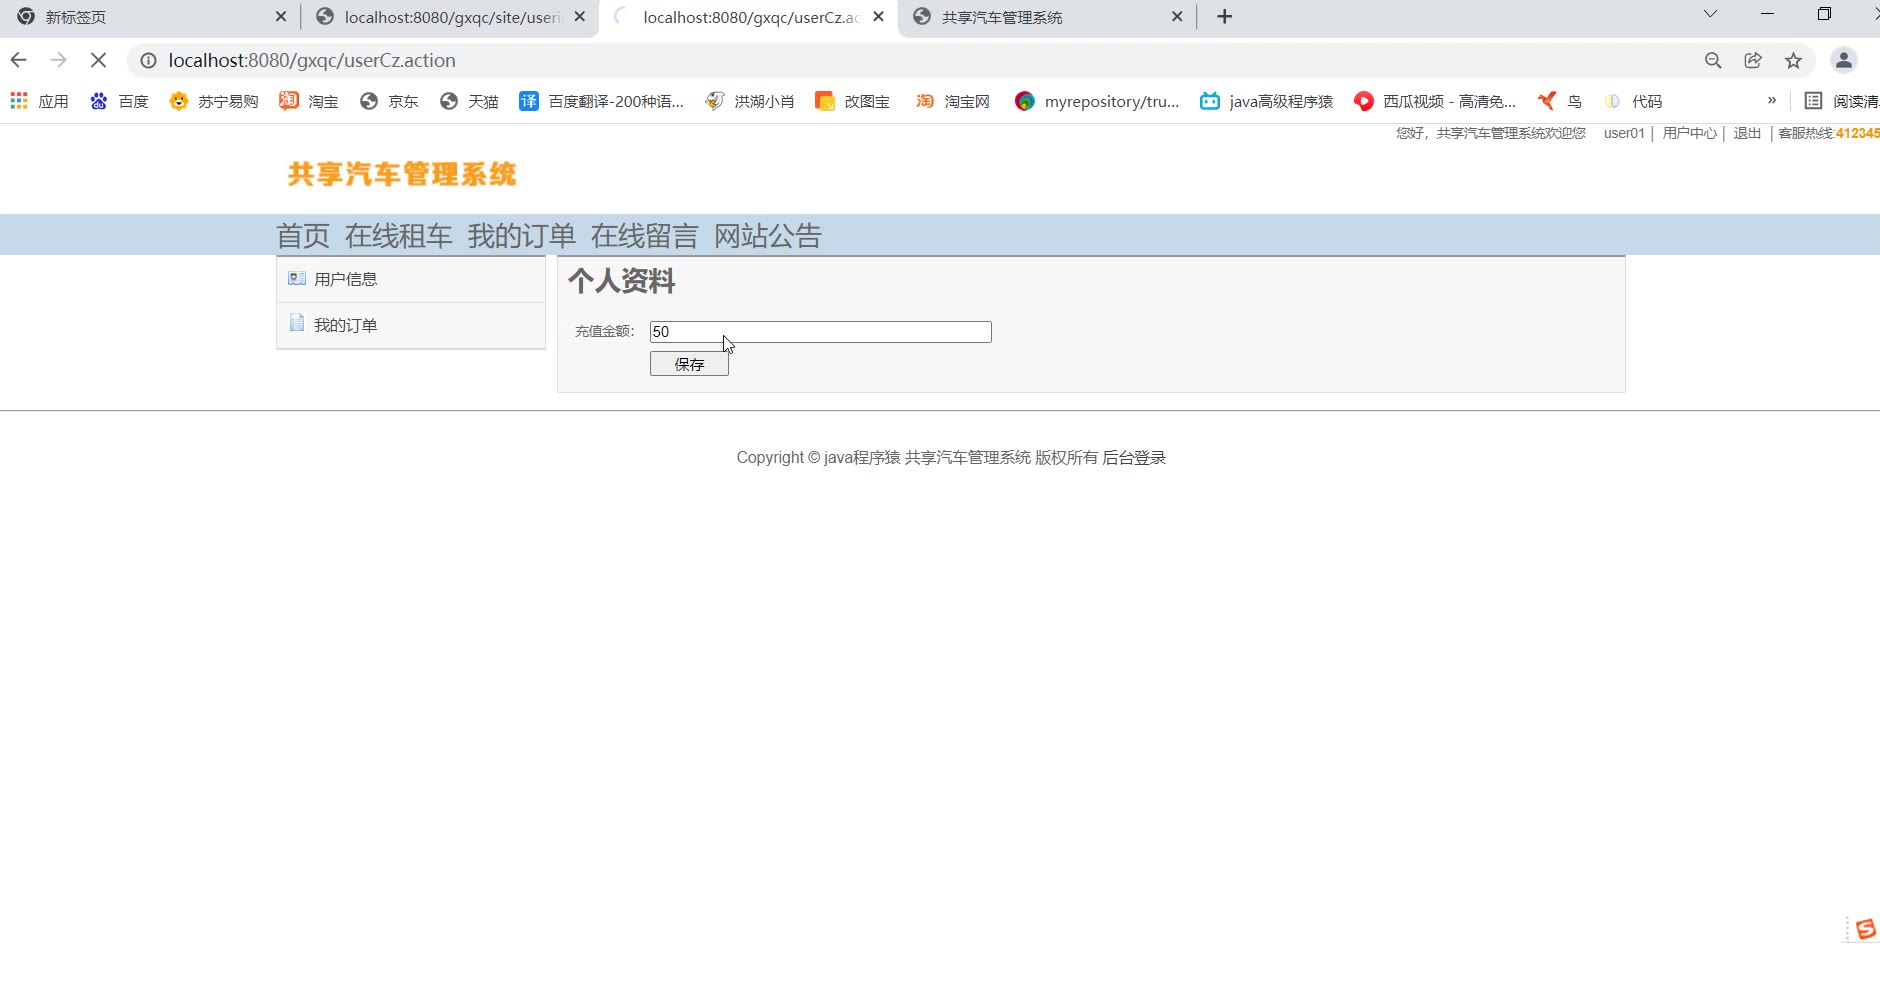The image size is (1880, 1000).
Task: Open the browser profile avatar
Action: click(x=1844, y=61)
